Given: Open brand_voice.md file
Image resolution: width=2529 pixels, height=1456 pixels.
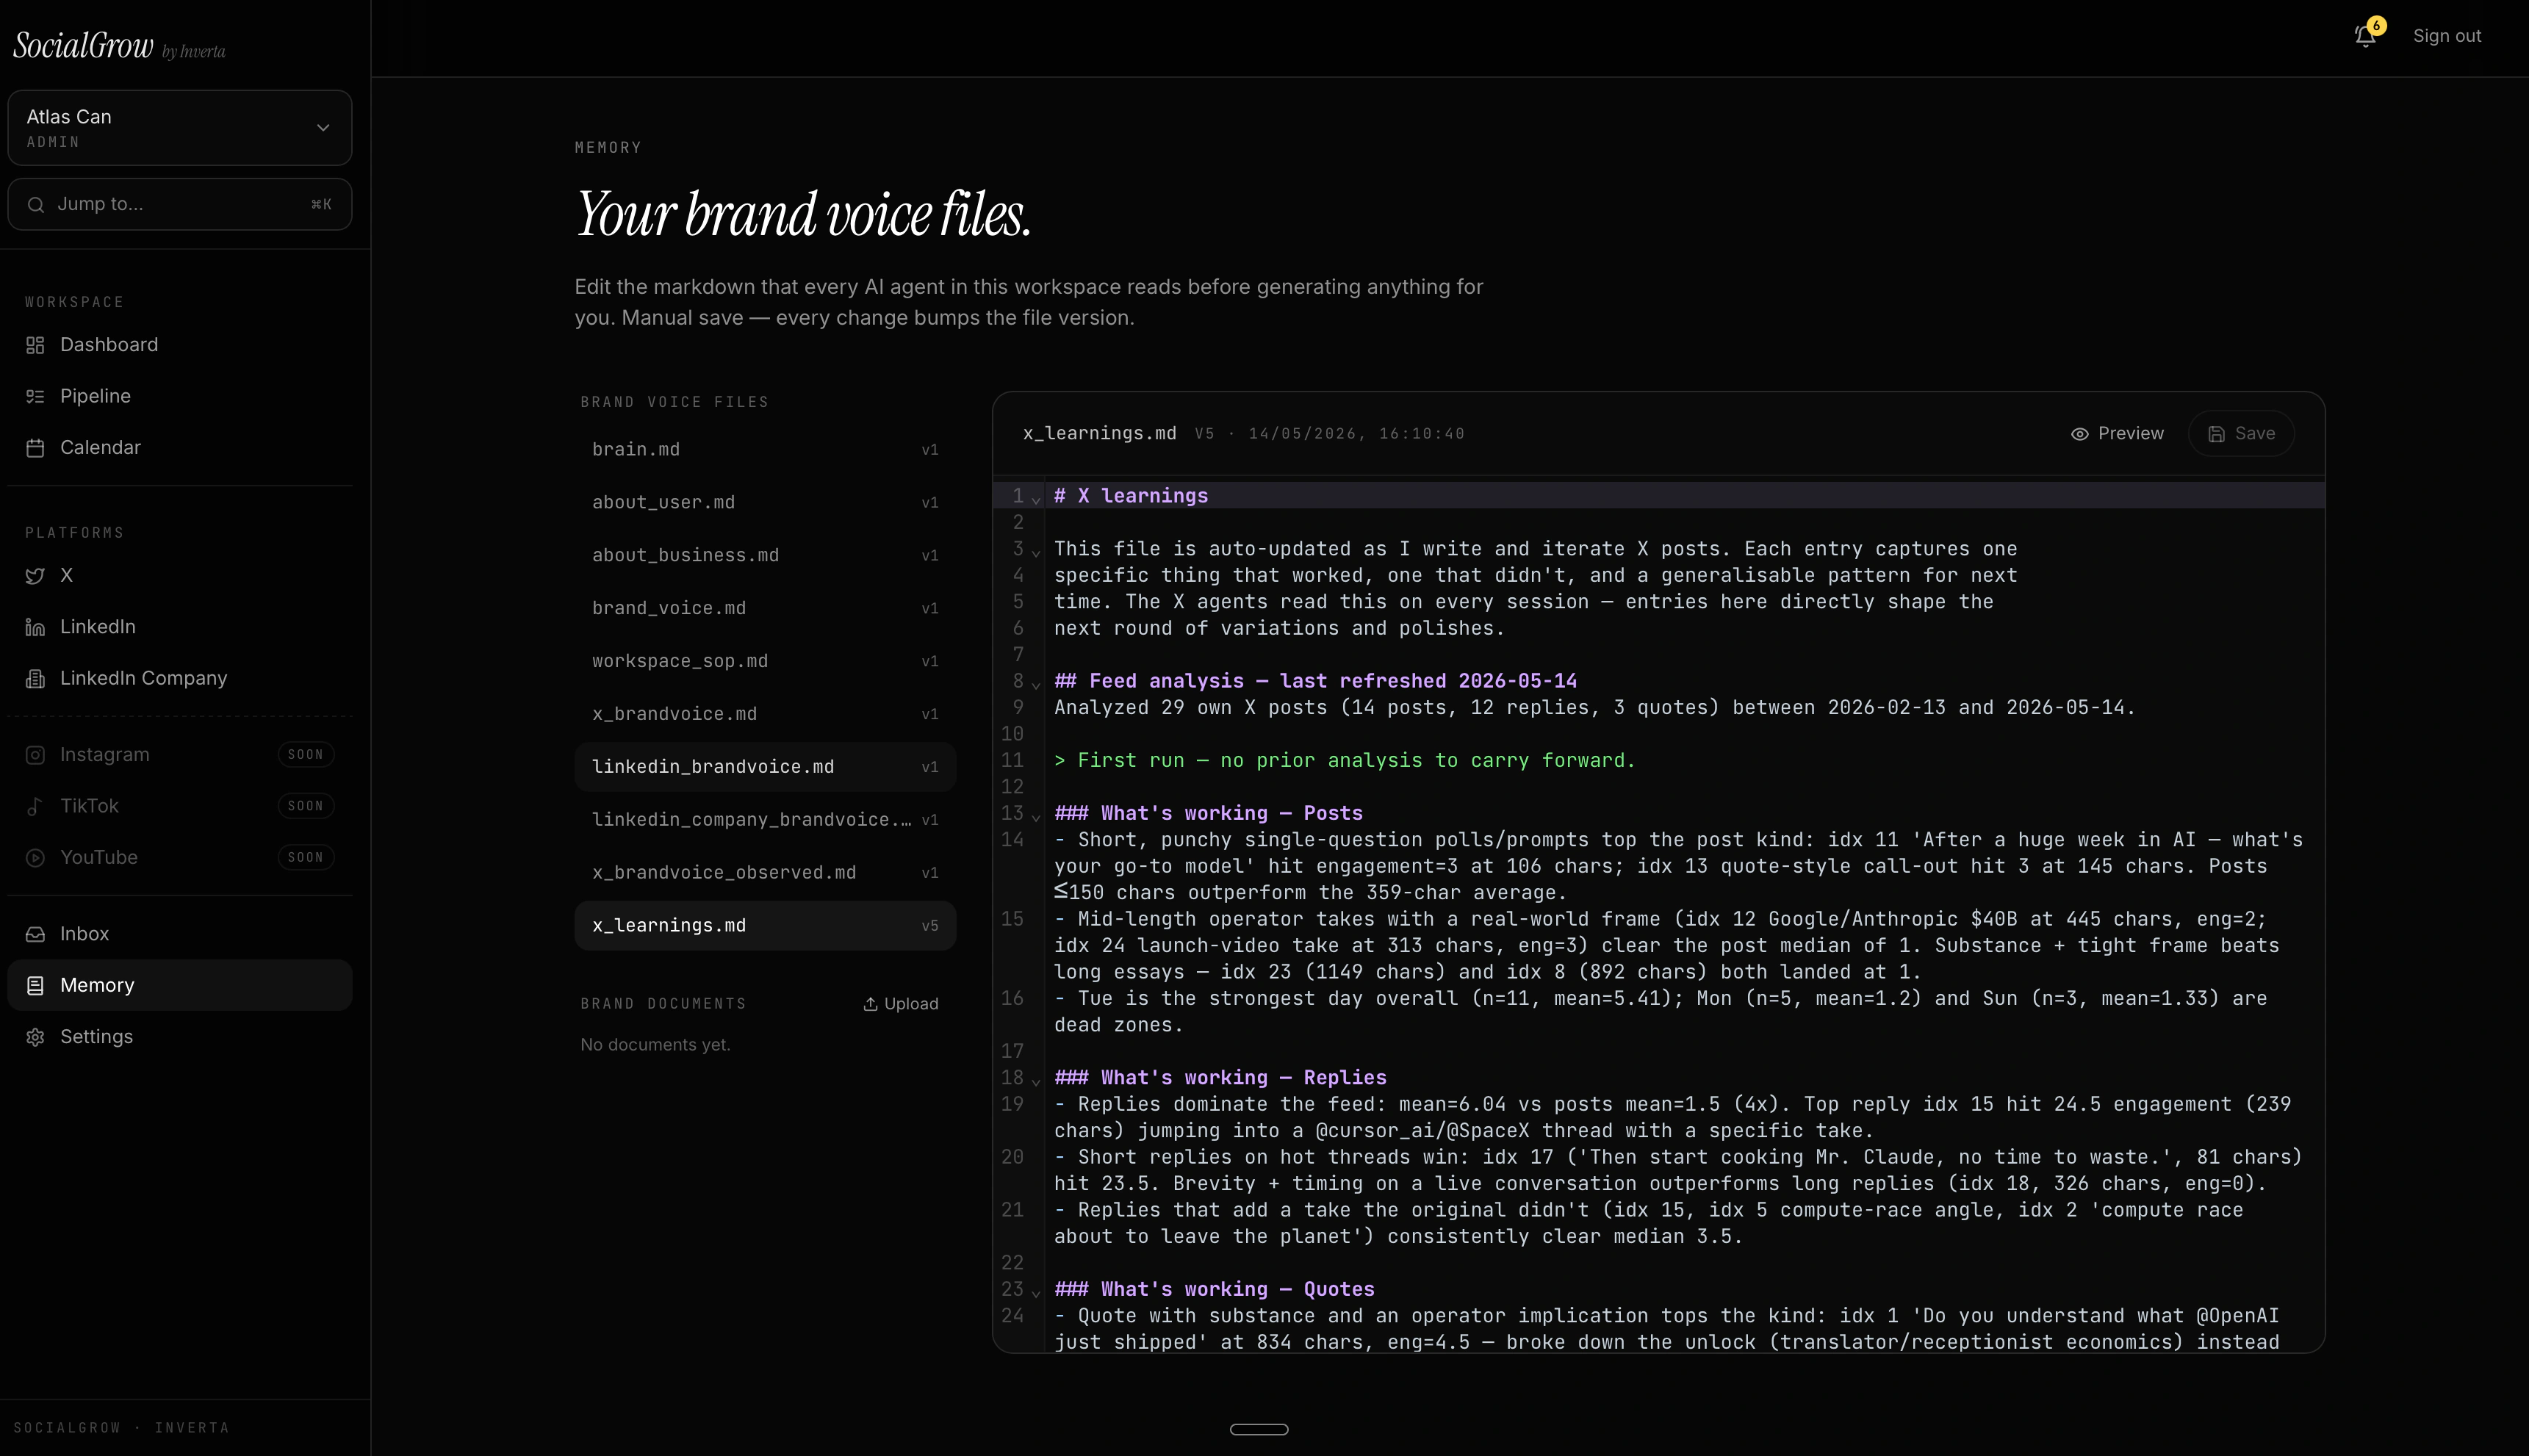Looking at the screenshot, I should click(765, 609).
